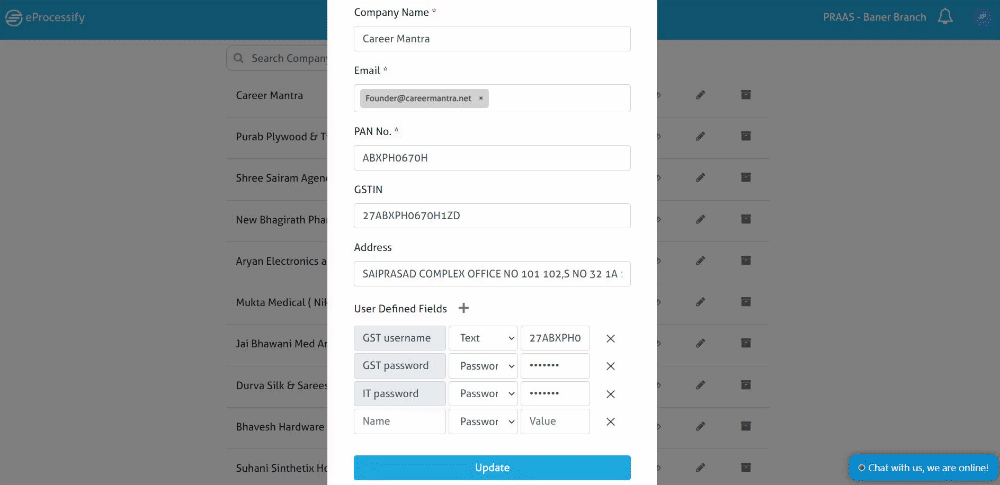Archive the Mukta Medical company
The width and height of the screenshot is (1000, 485).
click(746, 301)
